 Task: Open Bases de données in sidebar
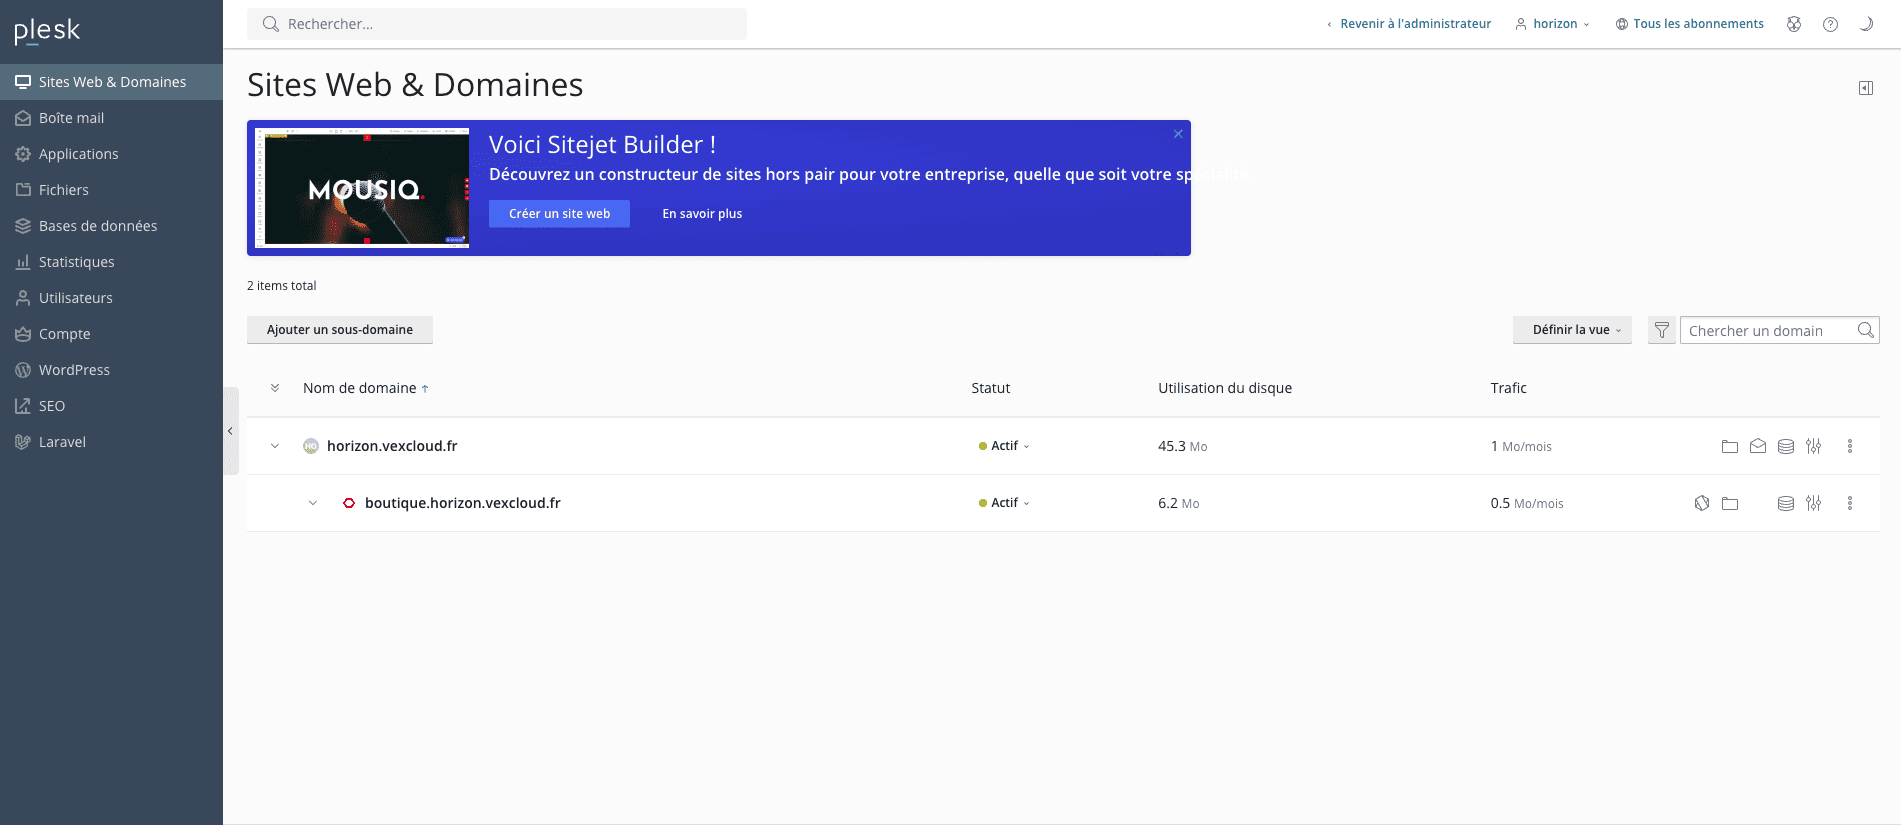98,226
